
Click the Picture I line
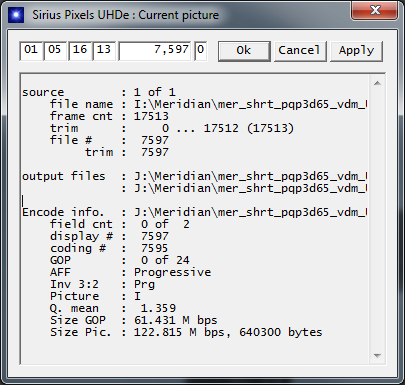click(x=95, y=296)
